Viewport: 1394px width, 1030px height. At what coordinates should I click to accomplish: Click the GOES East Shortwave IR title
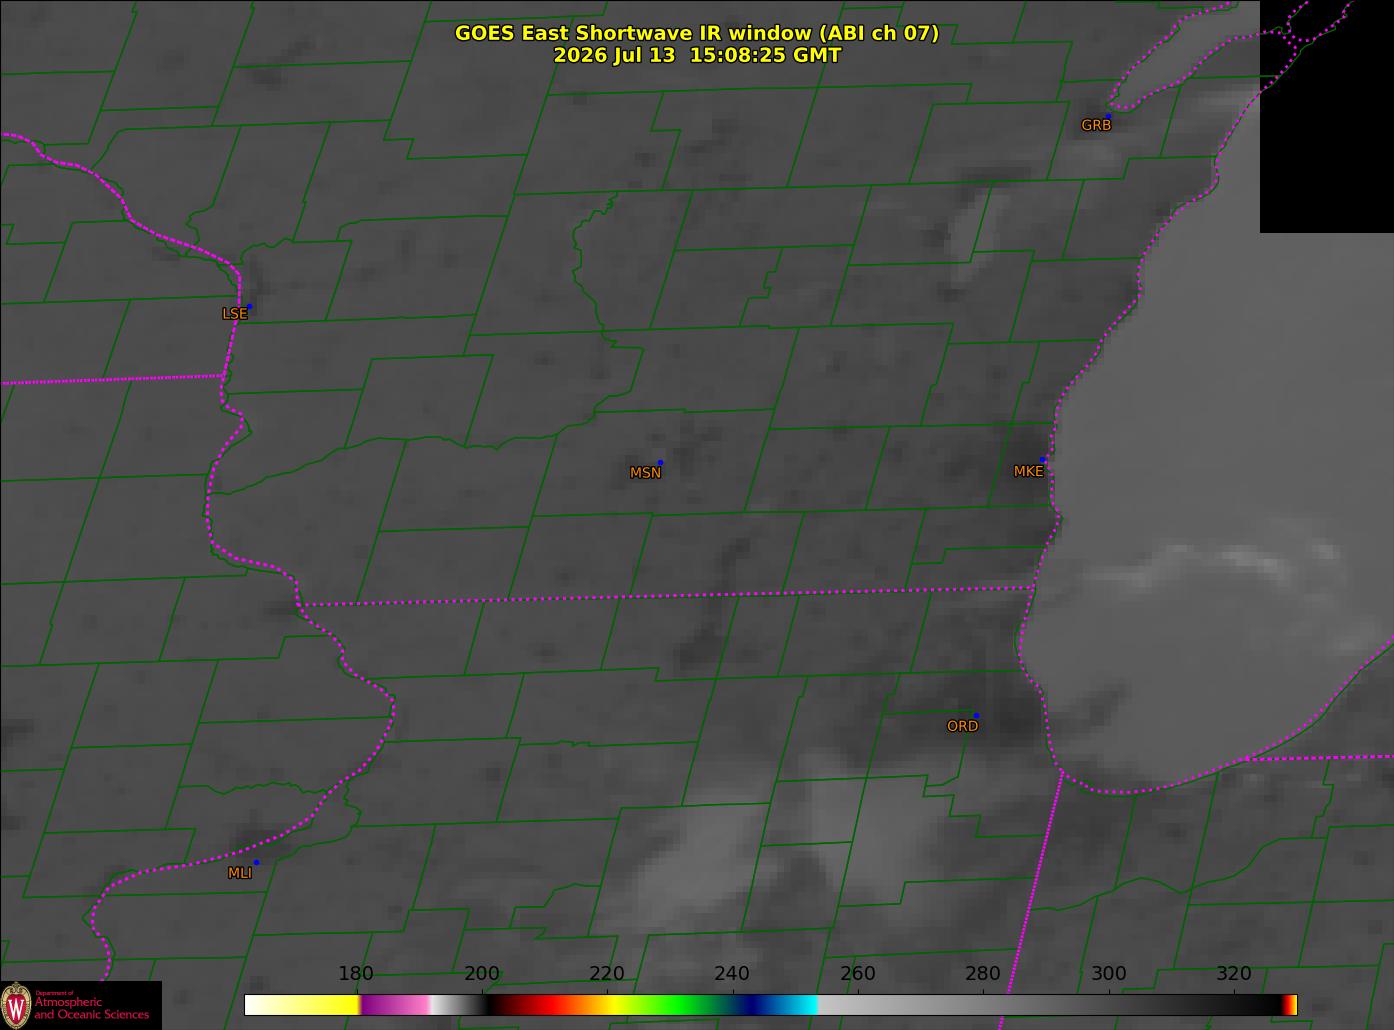pyautogui.click(x=697, y=33)
